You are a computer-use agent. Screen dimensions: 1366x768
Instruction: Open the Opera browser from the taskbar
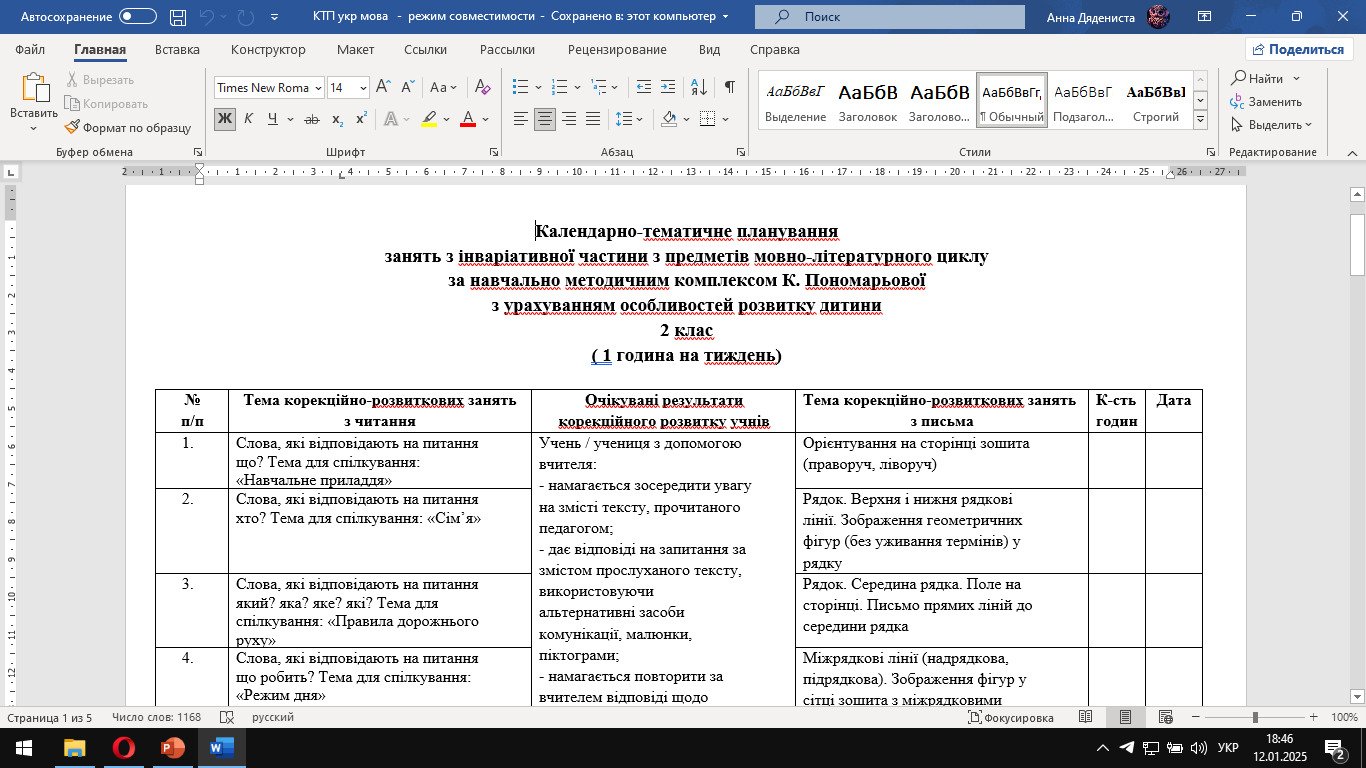123,748
